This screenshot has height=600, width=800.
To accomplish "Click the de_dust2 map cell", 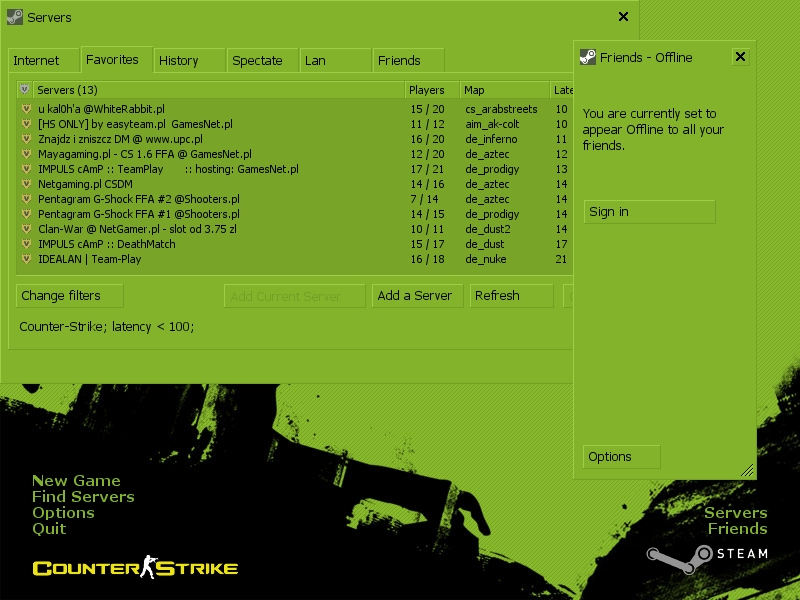I will point(487,229).
